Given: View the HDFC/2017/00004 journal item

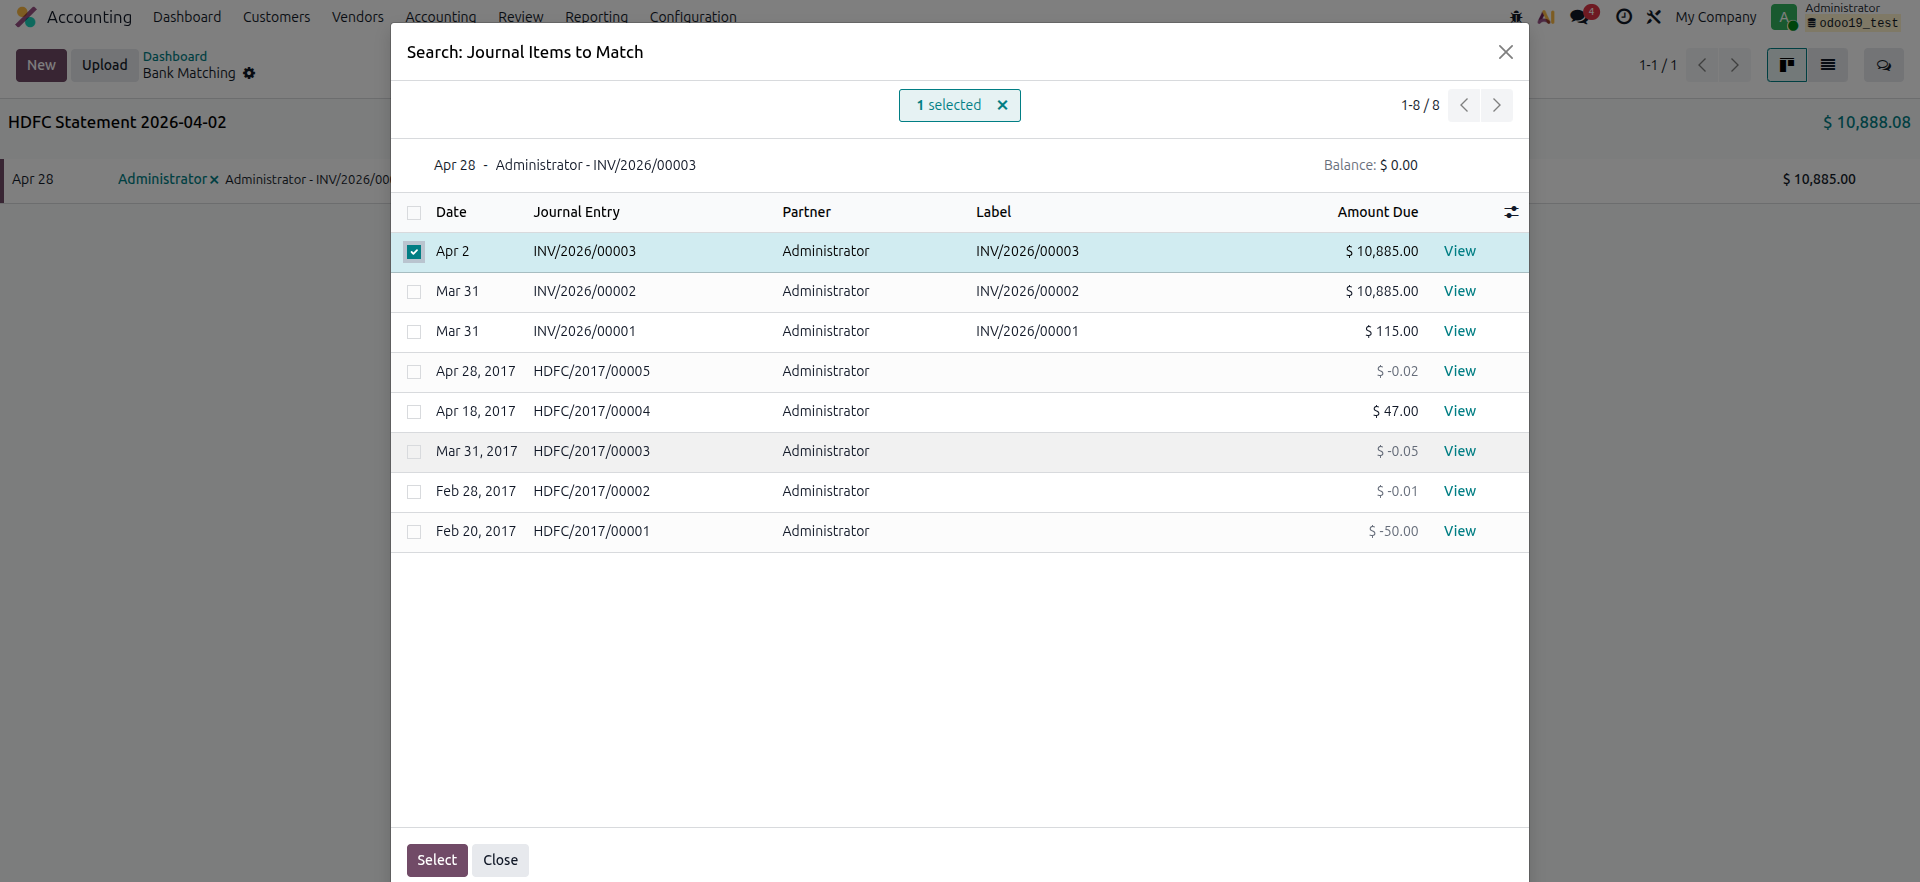Looking at the screenshot, I should tap(1459, 411).
